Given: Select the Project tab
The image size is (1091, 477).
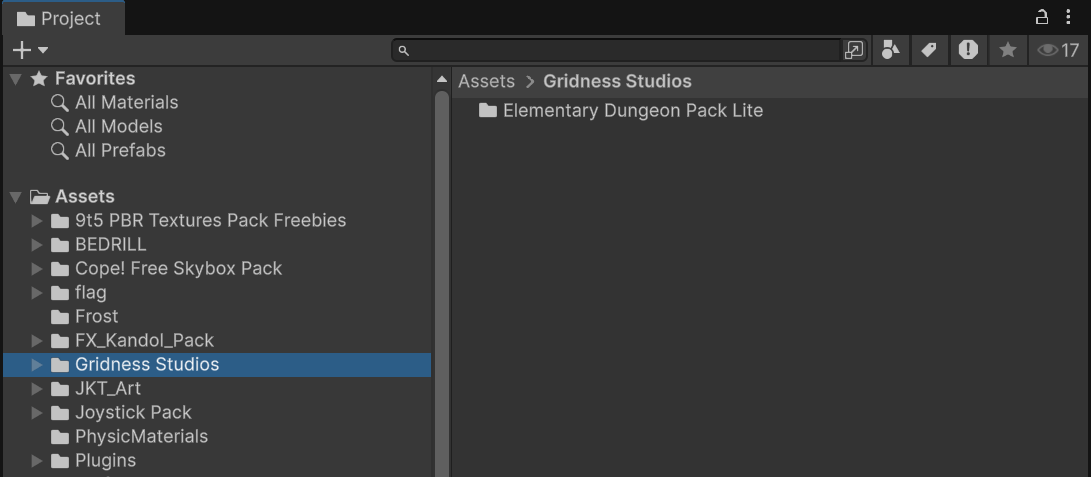Looking at the screenshot, I should pyautogui.click(x=60, y=19).
